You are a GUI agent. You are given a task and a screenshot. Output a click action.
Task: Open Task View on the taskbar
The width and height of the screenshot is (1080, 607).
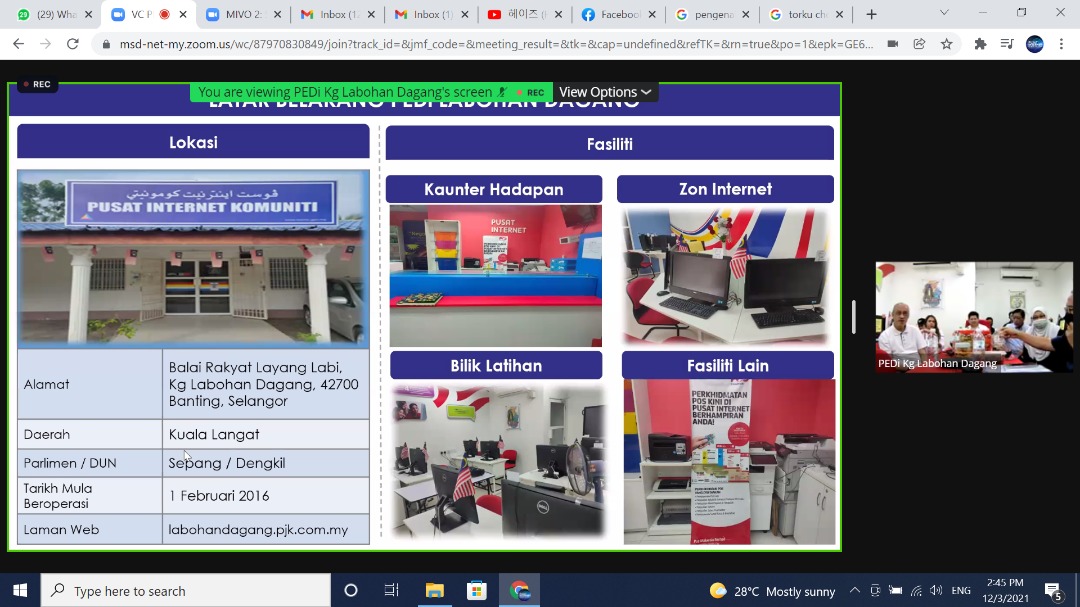coord(392,590)
